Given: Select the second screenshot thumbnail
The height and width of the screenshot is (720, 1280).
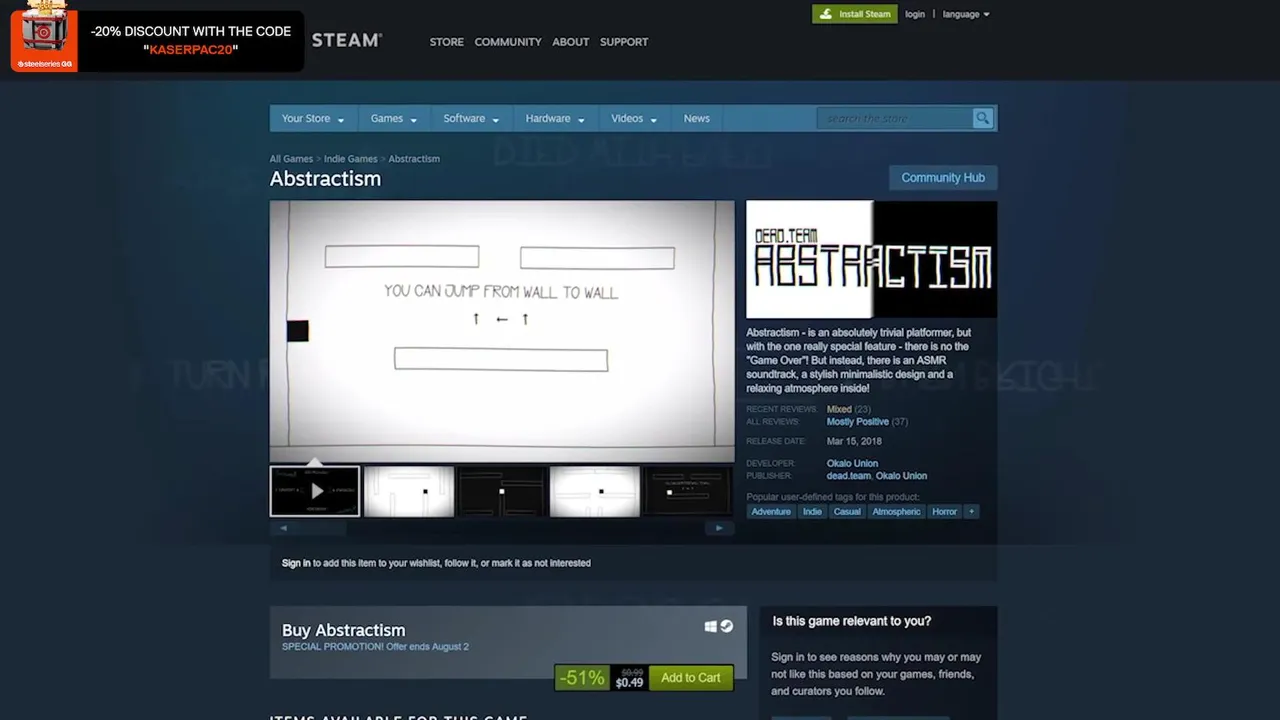Looking at the screenshot, I should tap(409, 491).
